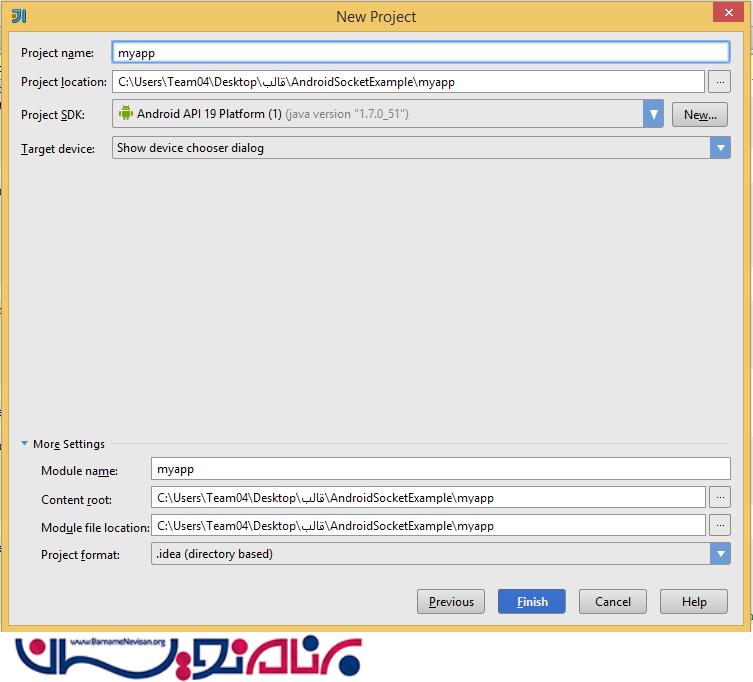The image size is (753, 682).
Task: Collapse the More Settings section
Action: pos(25,444)
